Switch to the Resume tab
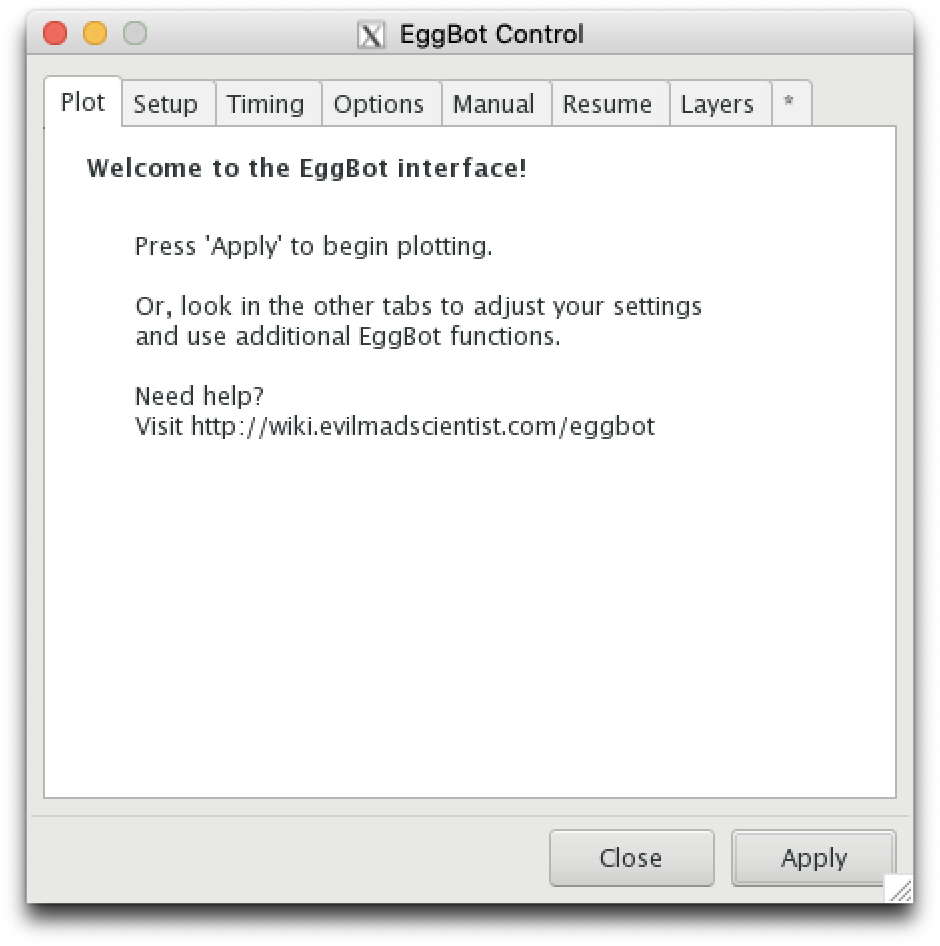 [608, 104]
